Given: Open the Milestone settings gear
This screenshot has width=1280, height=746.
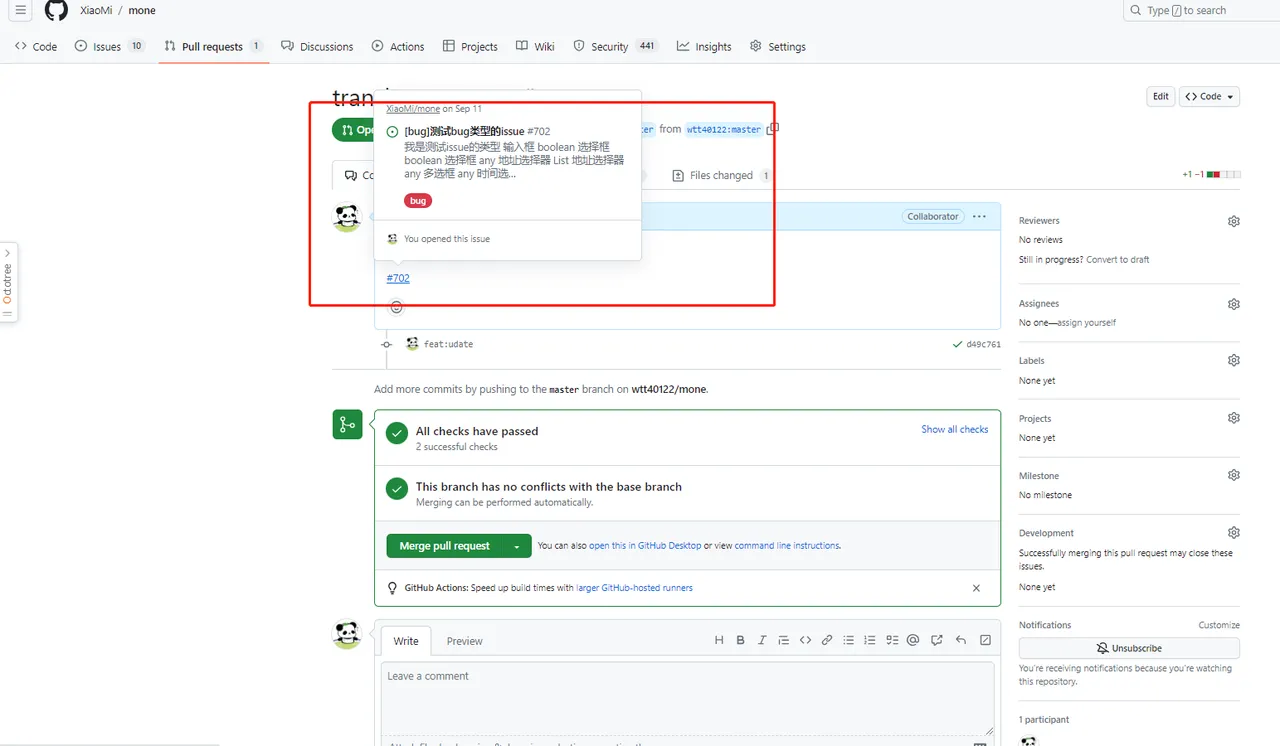Looking at the screenshot, I should point(1234,475).
